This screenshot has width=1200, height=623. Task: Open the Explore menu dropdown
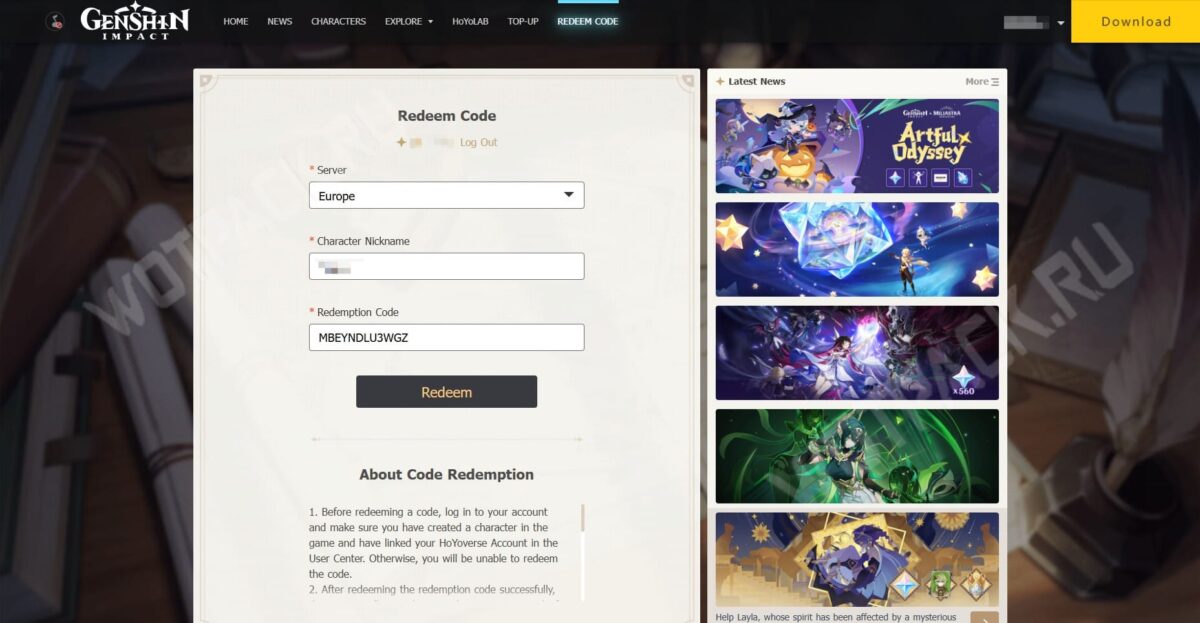(x=408, y=21)
